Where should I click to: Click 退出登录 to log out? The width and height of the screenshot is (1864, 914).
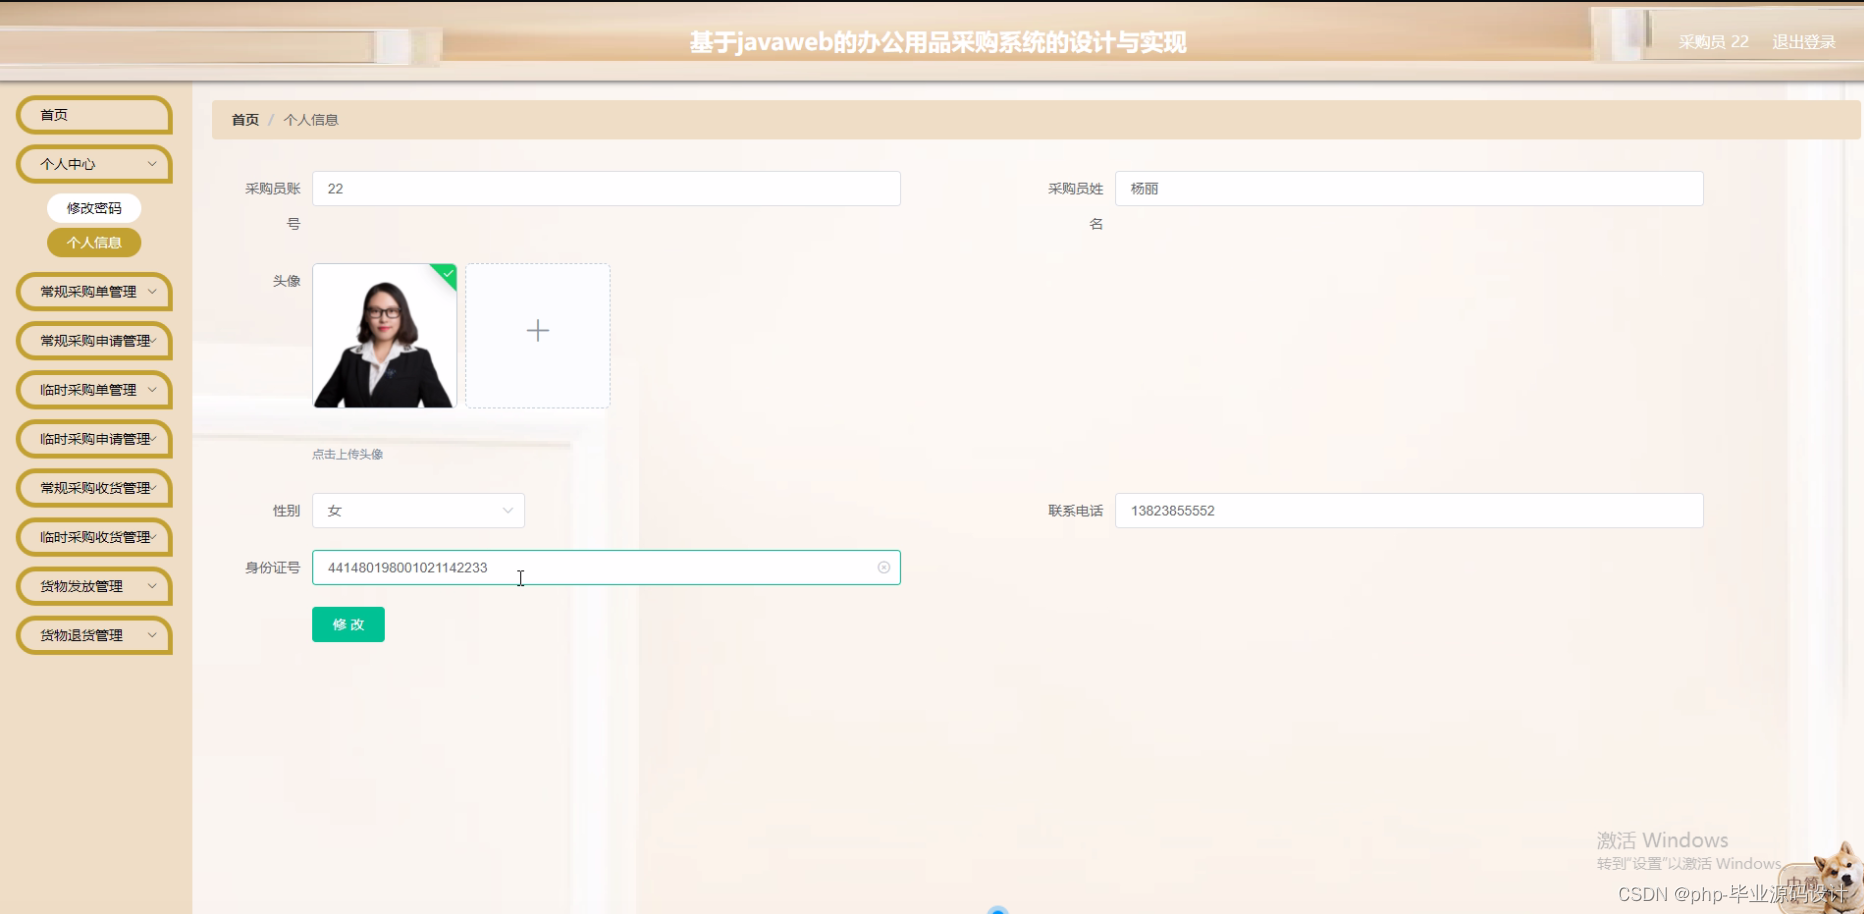pyautogui.click(x=1803, y=42)
